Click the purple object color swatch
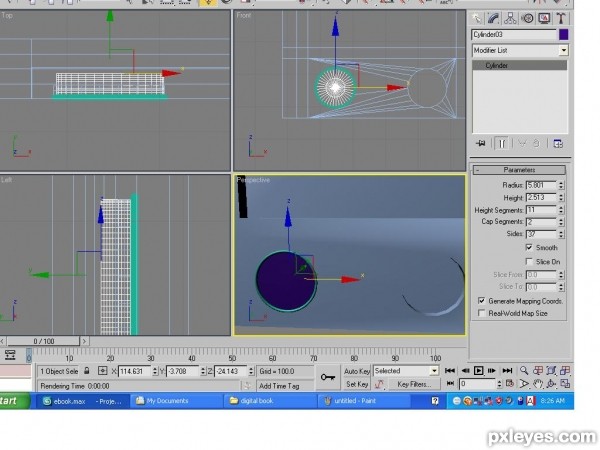The image size is (600, 450). tap(563, 34)
